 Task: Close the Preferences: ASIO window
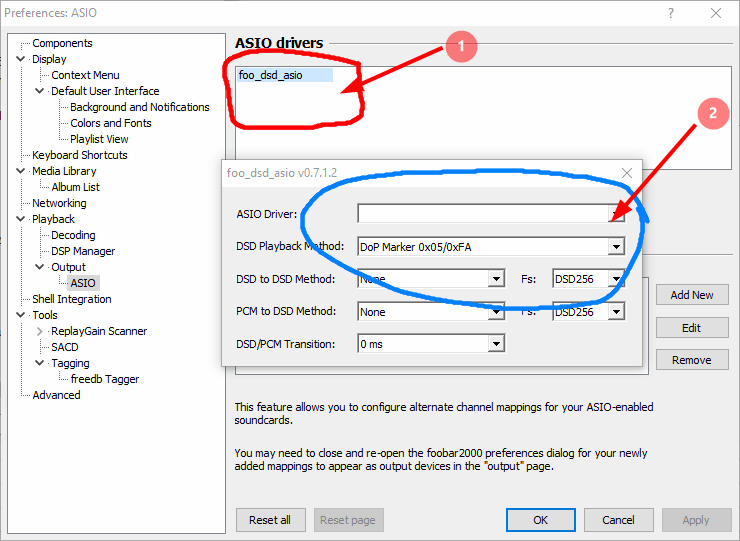point(716,13)
